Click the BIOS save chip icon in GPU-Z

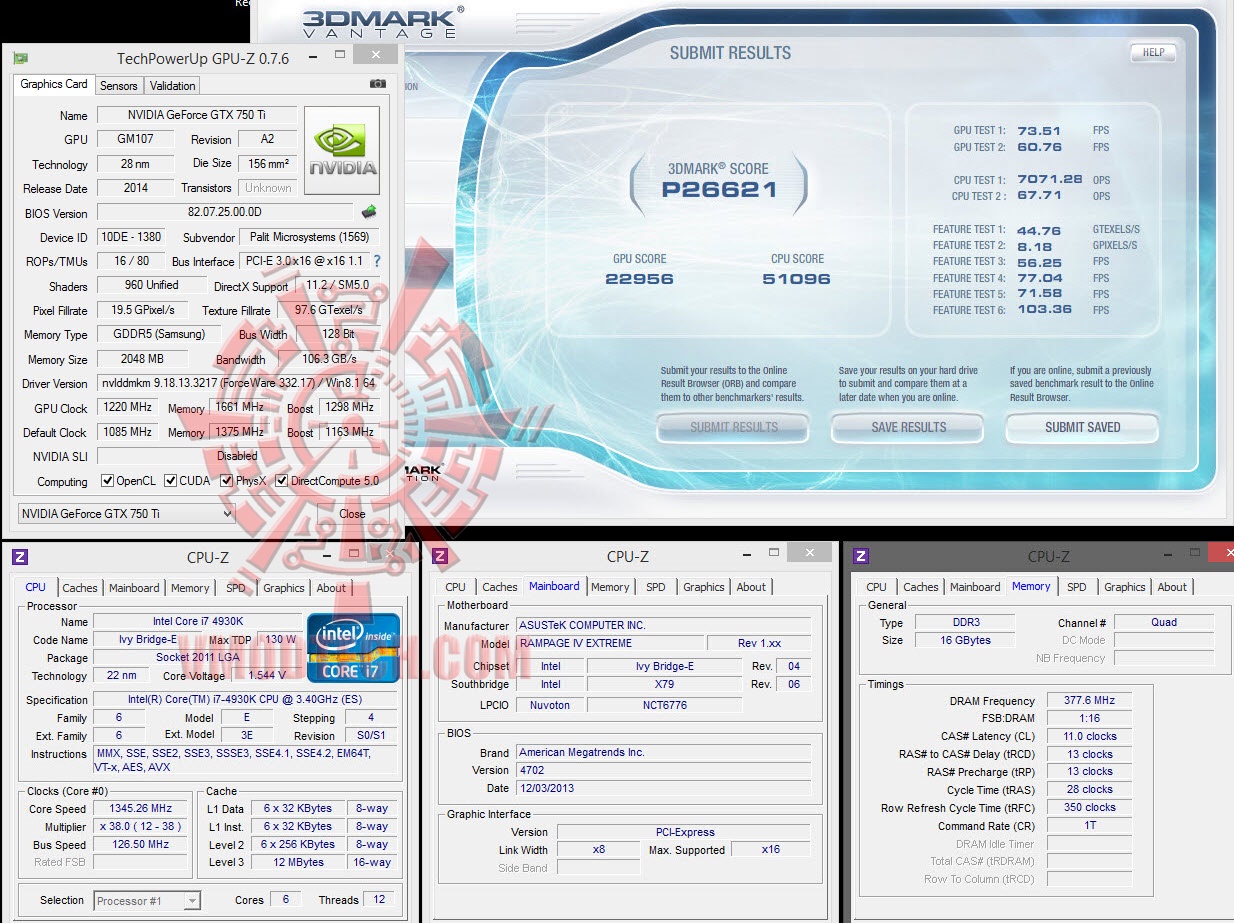(369, 211)
